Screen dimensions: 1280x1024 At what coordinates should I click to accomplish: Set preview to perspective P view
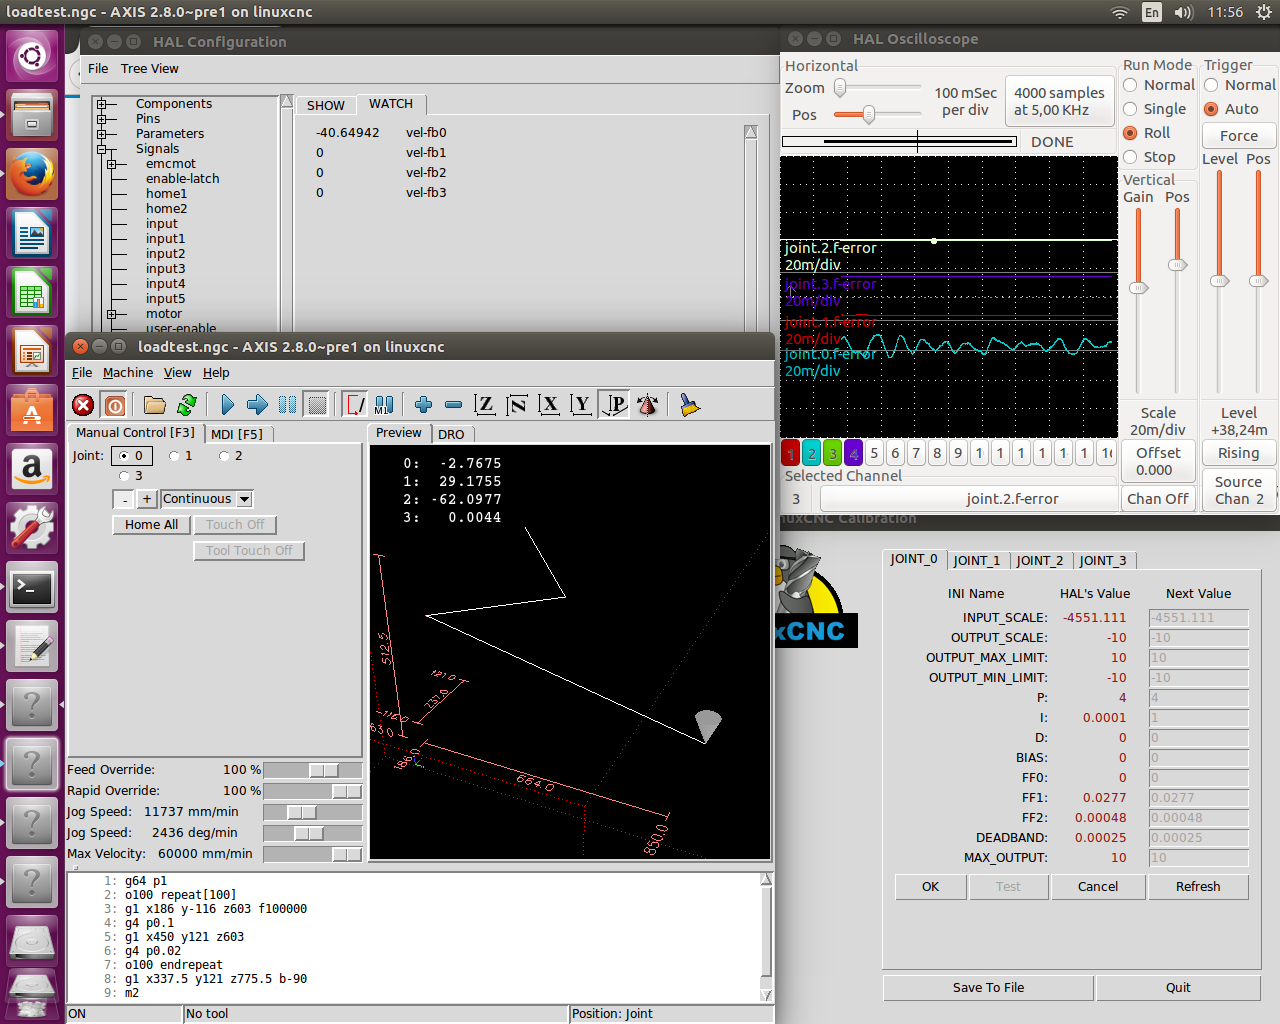[x=614, y=404]
